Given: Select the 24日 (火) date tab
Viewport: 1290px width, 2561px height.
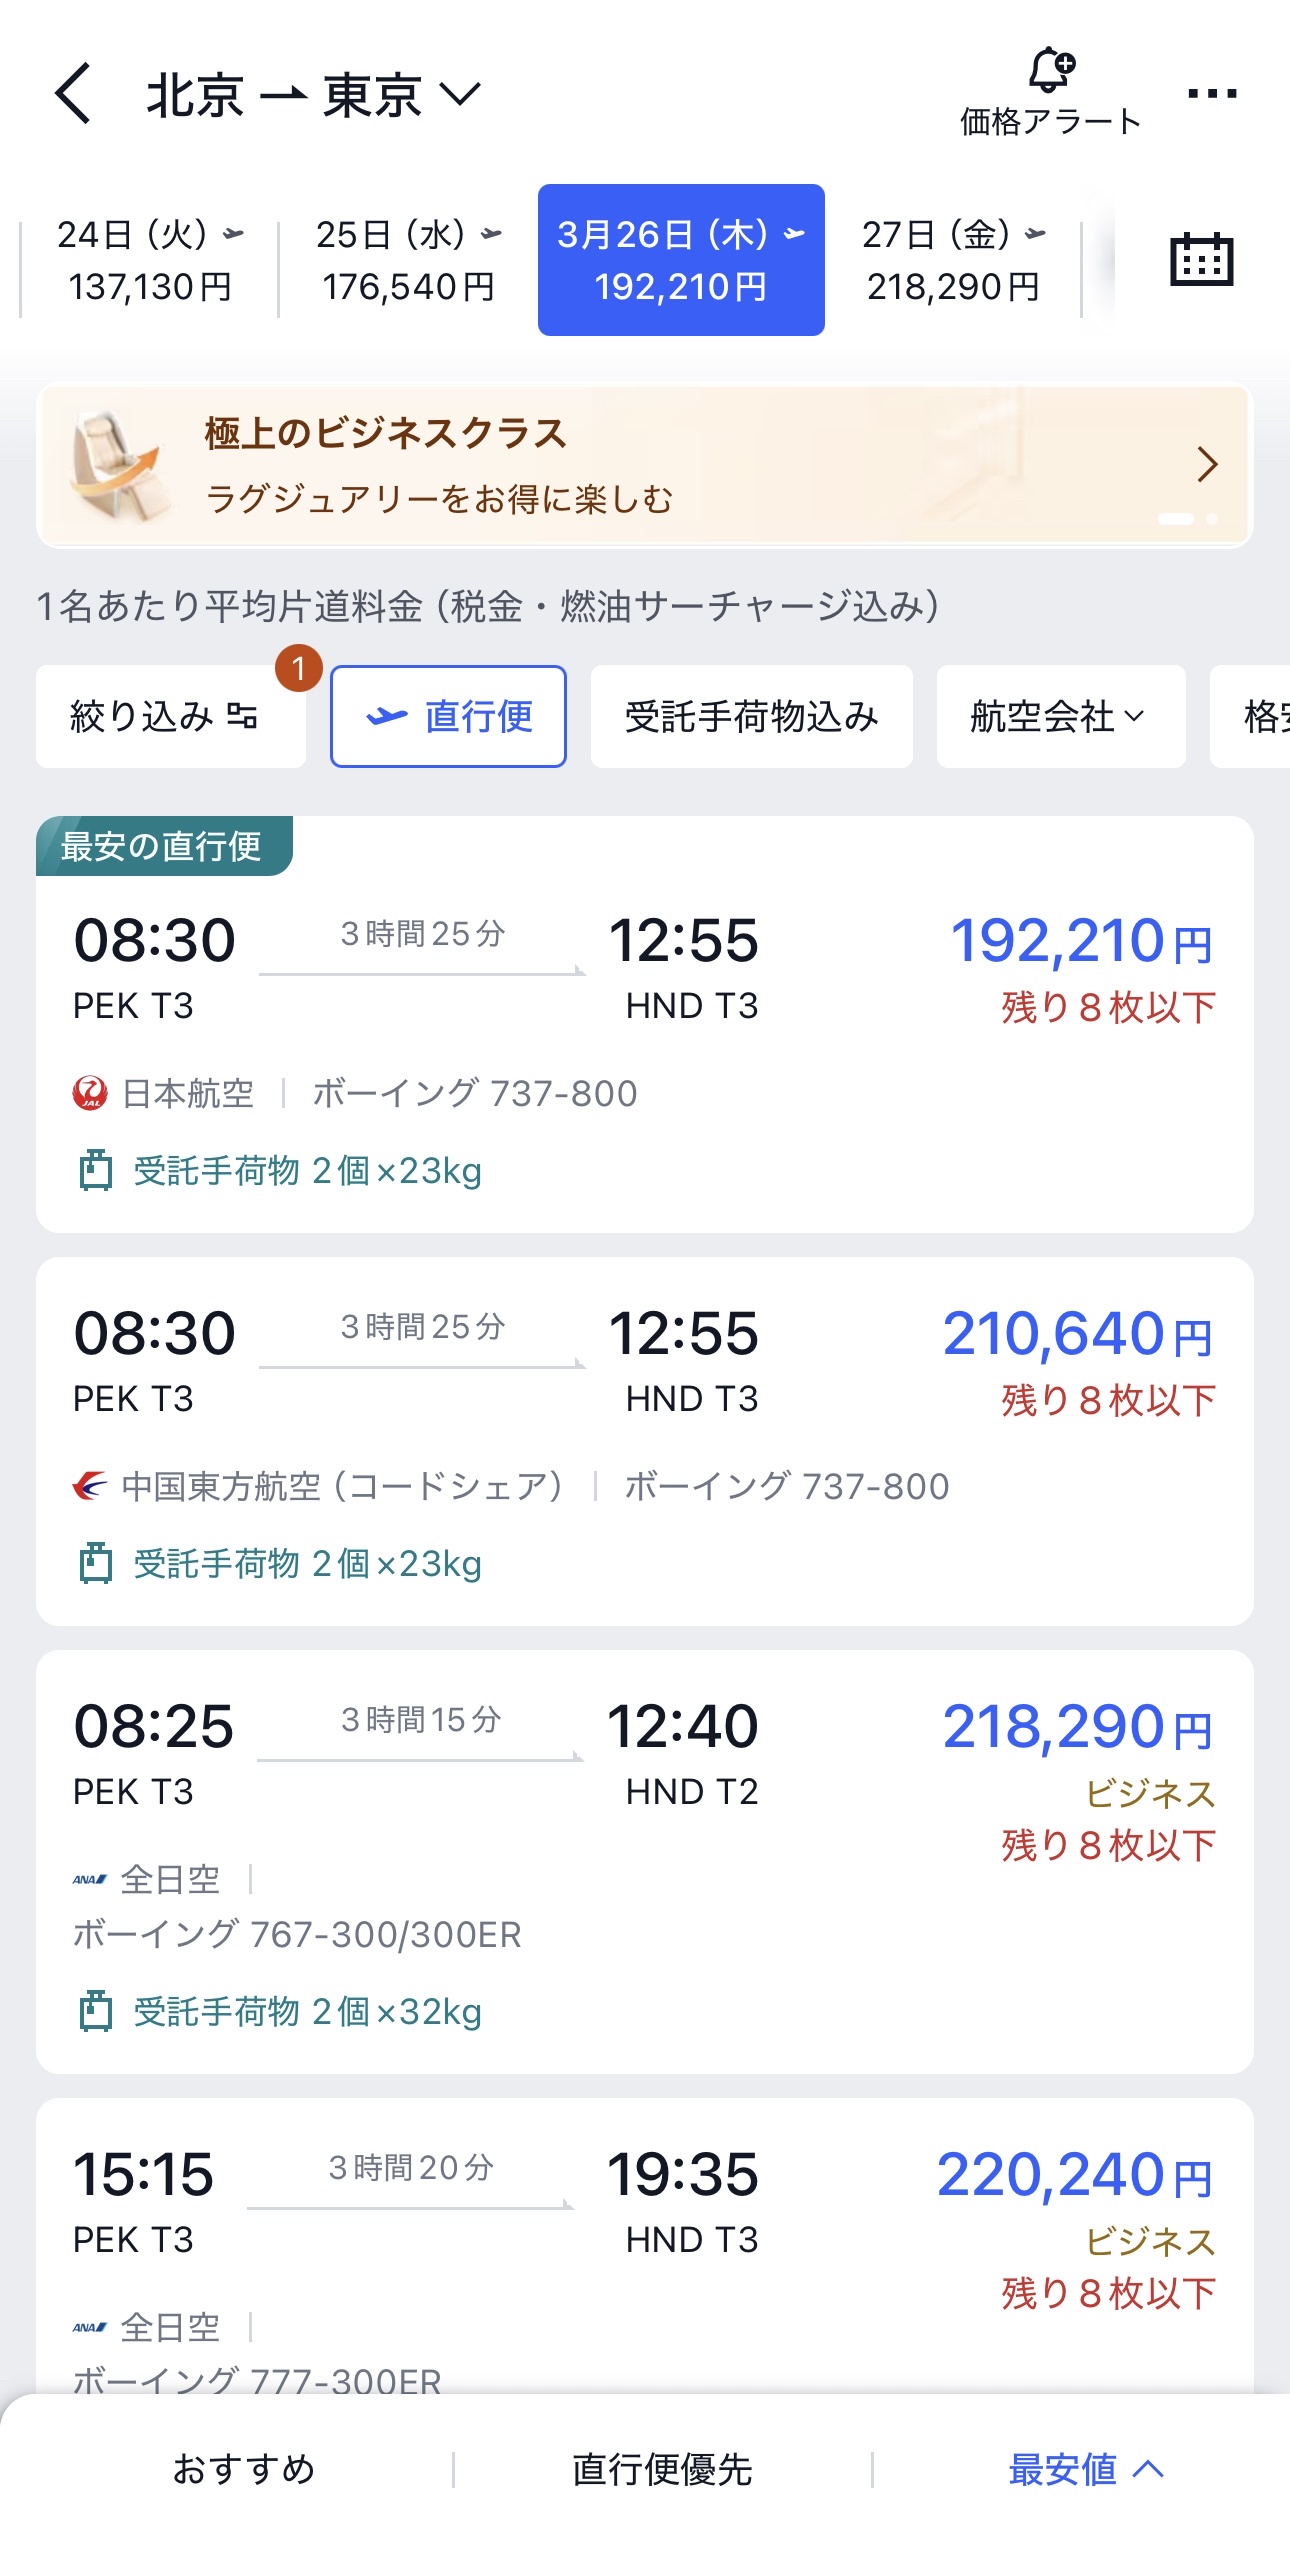Looking at the screenshot, I should [150, 260].
